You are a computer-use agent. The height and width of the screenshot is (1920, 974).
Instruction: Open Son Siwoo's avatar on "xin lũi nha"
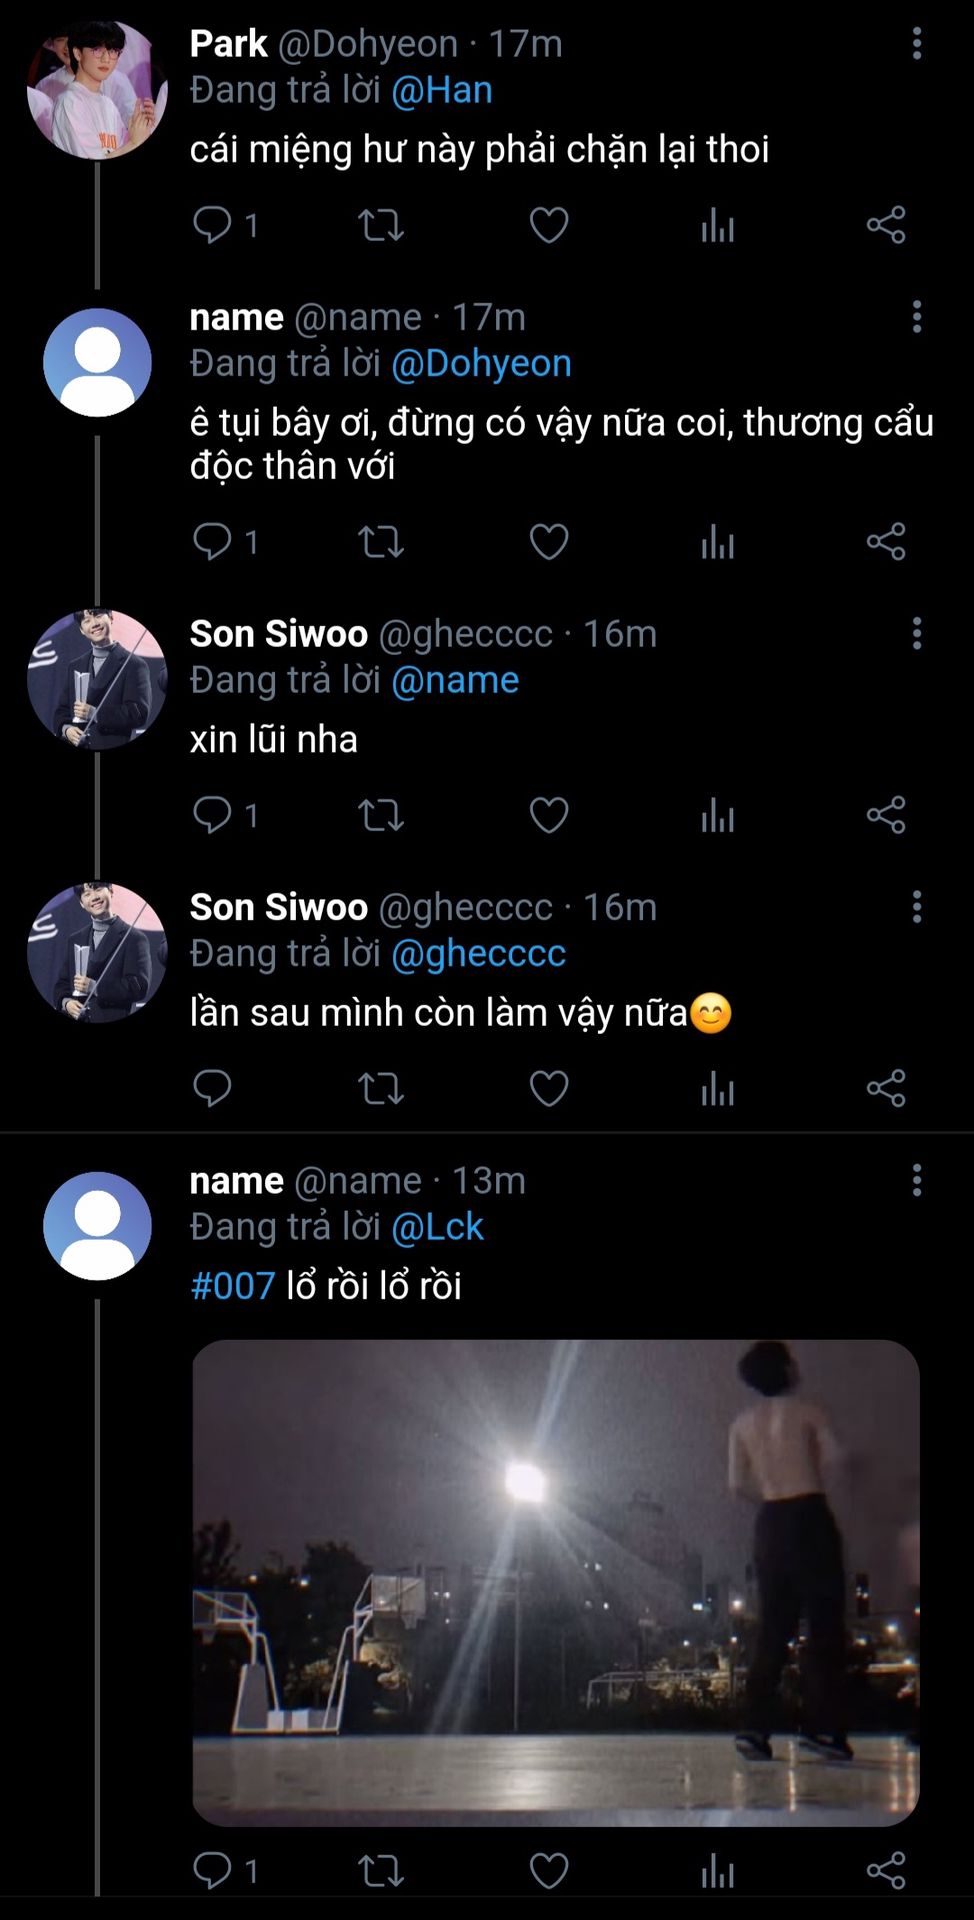97,680
